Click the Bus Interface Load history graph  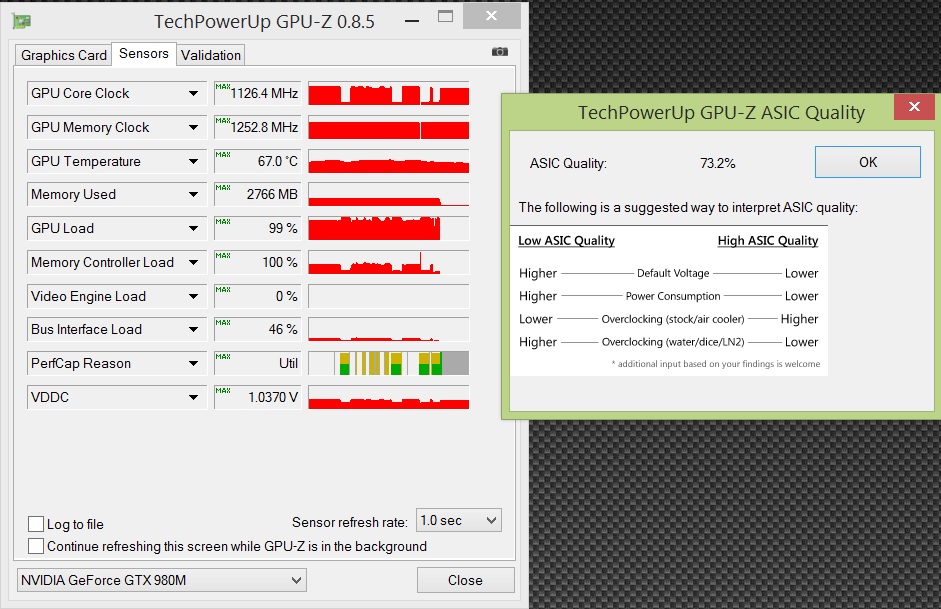click(389, 329)
